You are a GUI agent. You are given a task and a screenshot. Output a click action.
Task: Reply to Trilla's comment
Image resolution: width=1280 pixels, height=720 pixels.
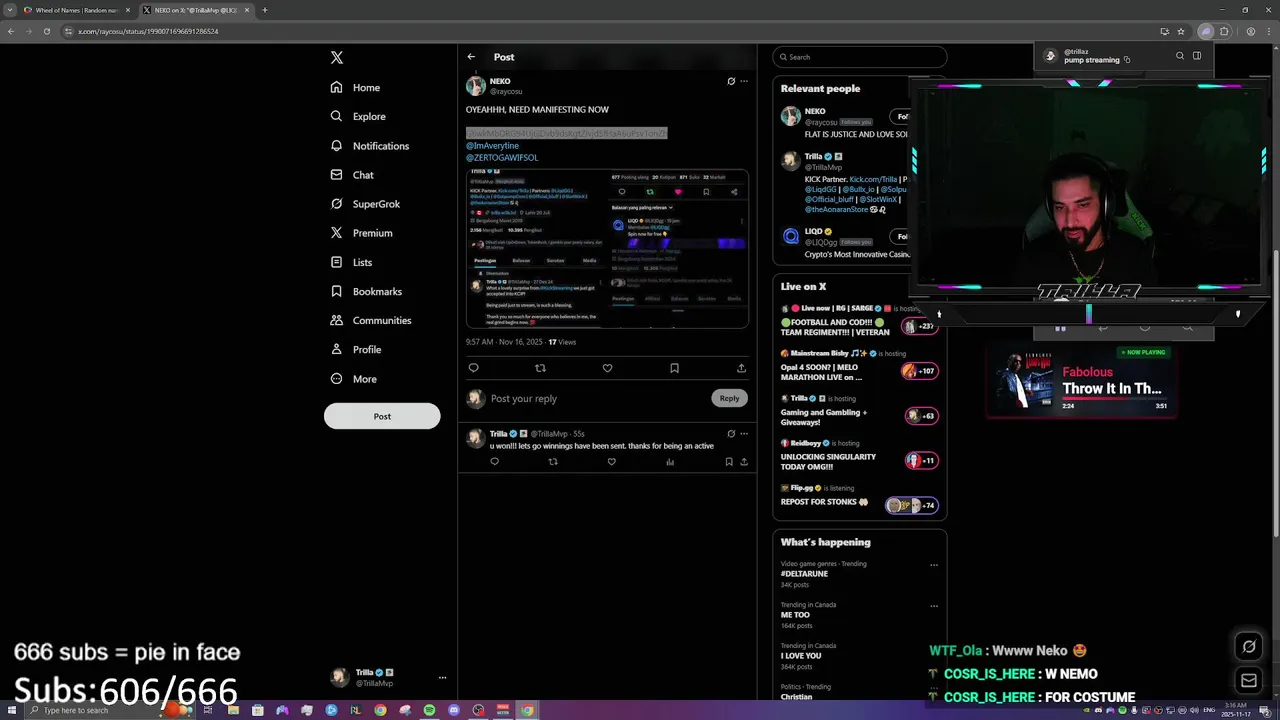pyautogui.click(x=494, y=462)
